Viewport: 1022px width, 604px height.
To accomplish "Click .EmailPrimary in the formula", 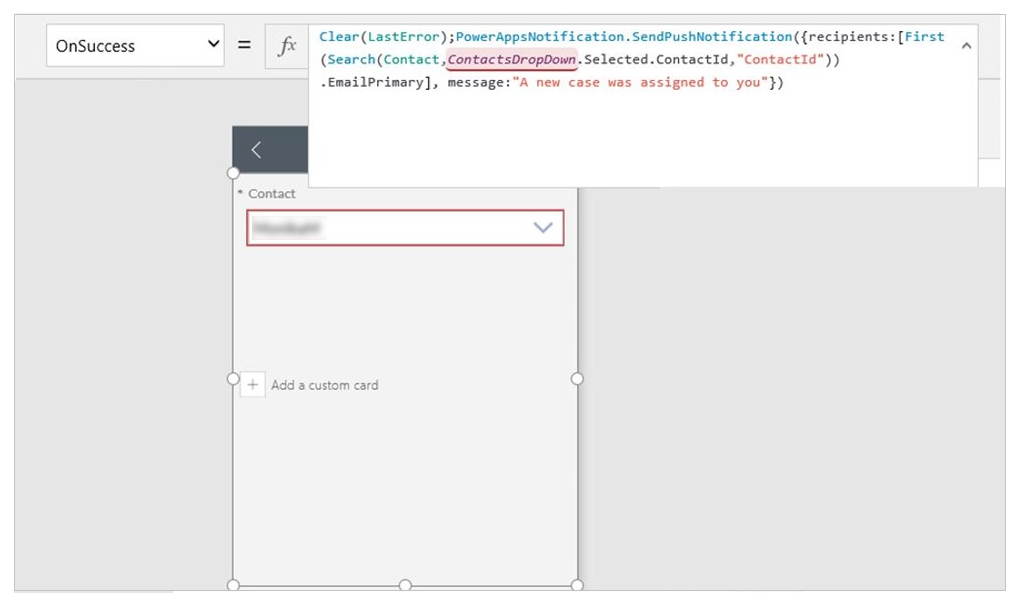I will pyautogui.click(x=372, y=82).
